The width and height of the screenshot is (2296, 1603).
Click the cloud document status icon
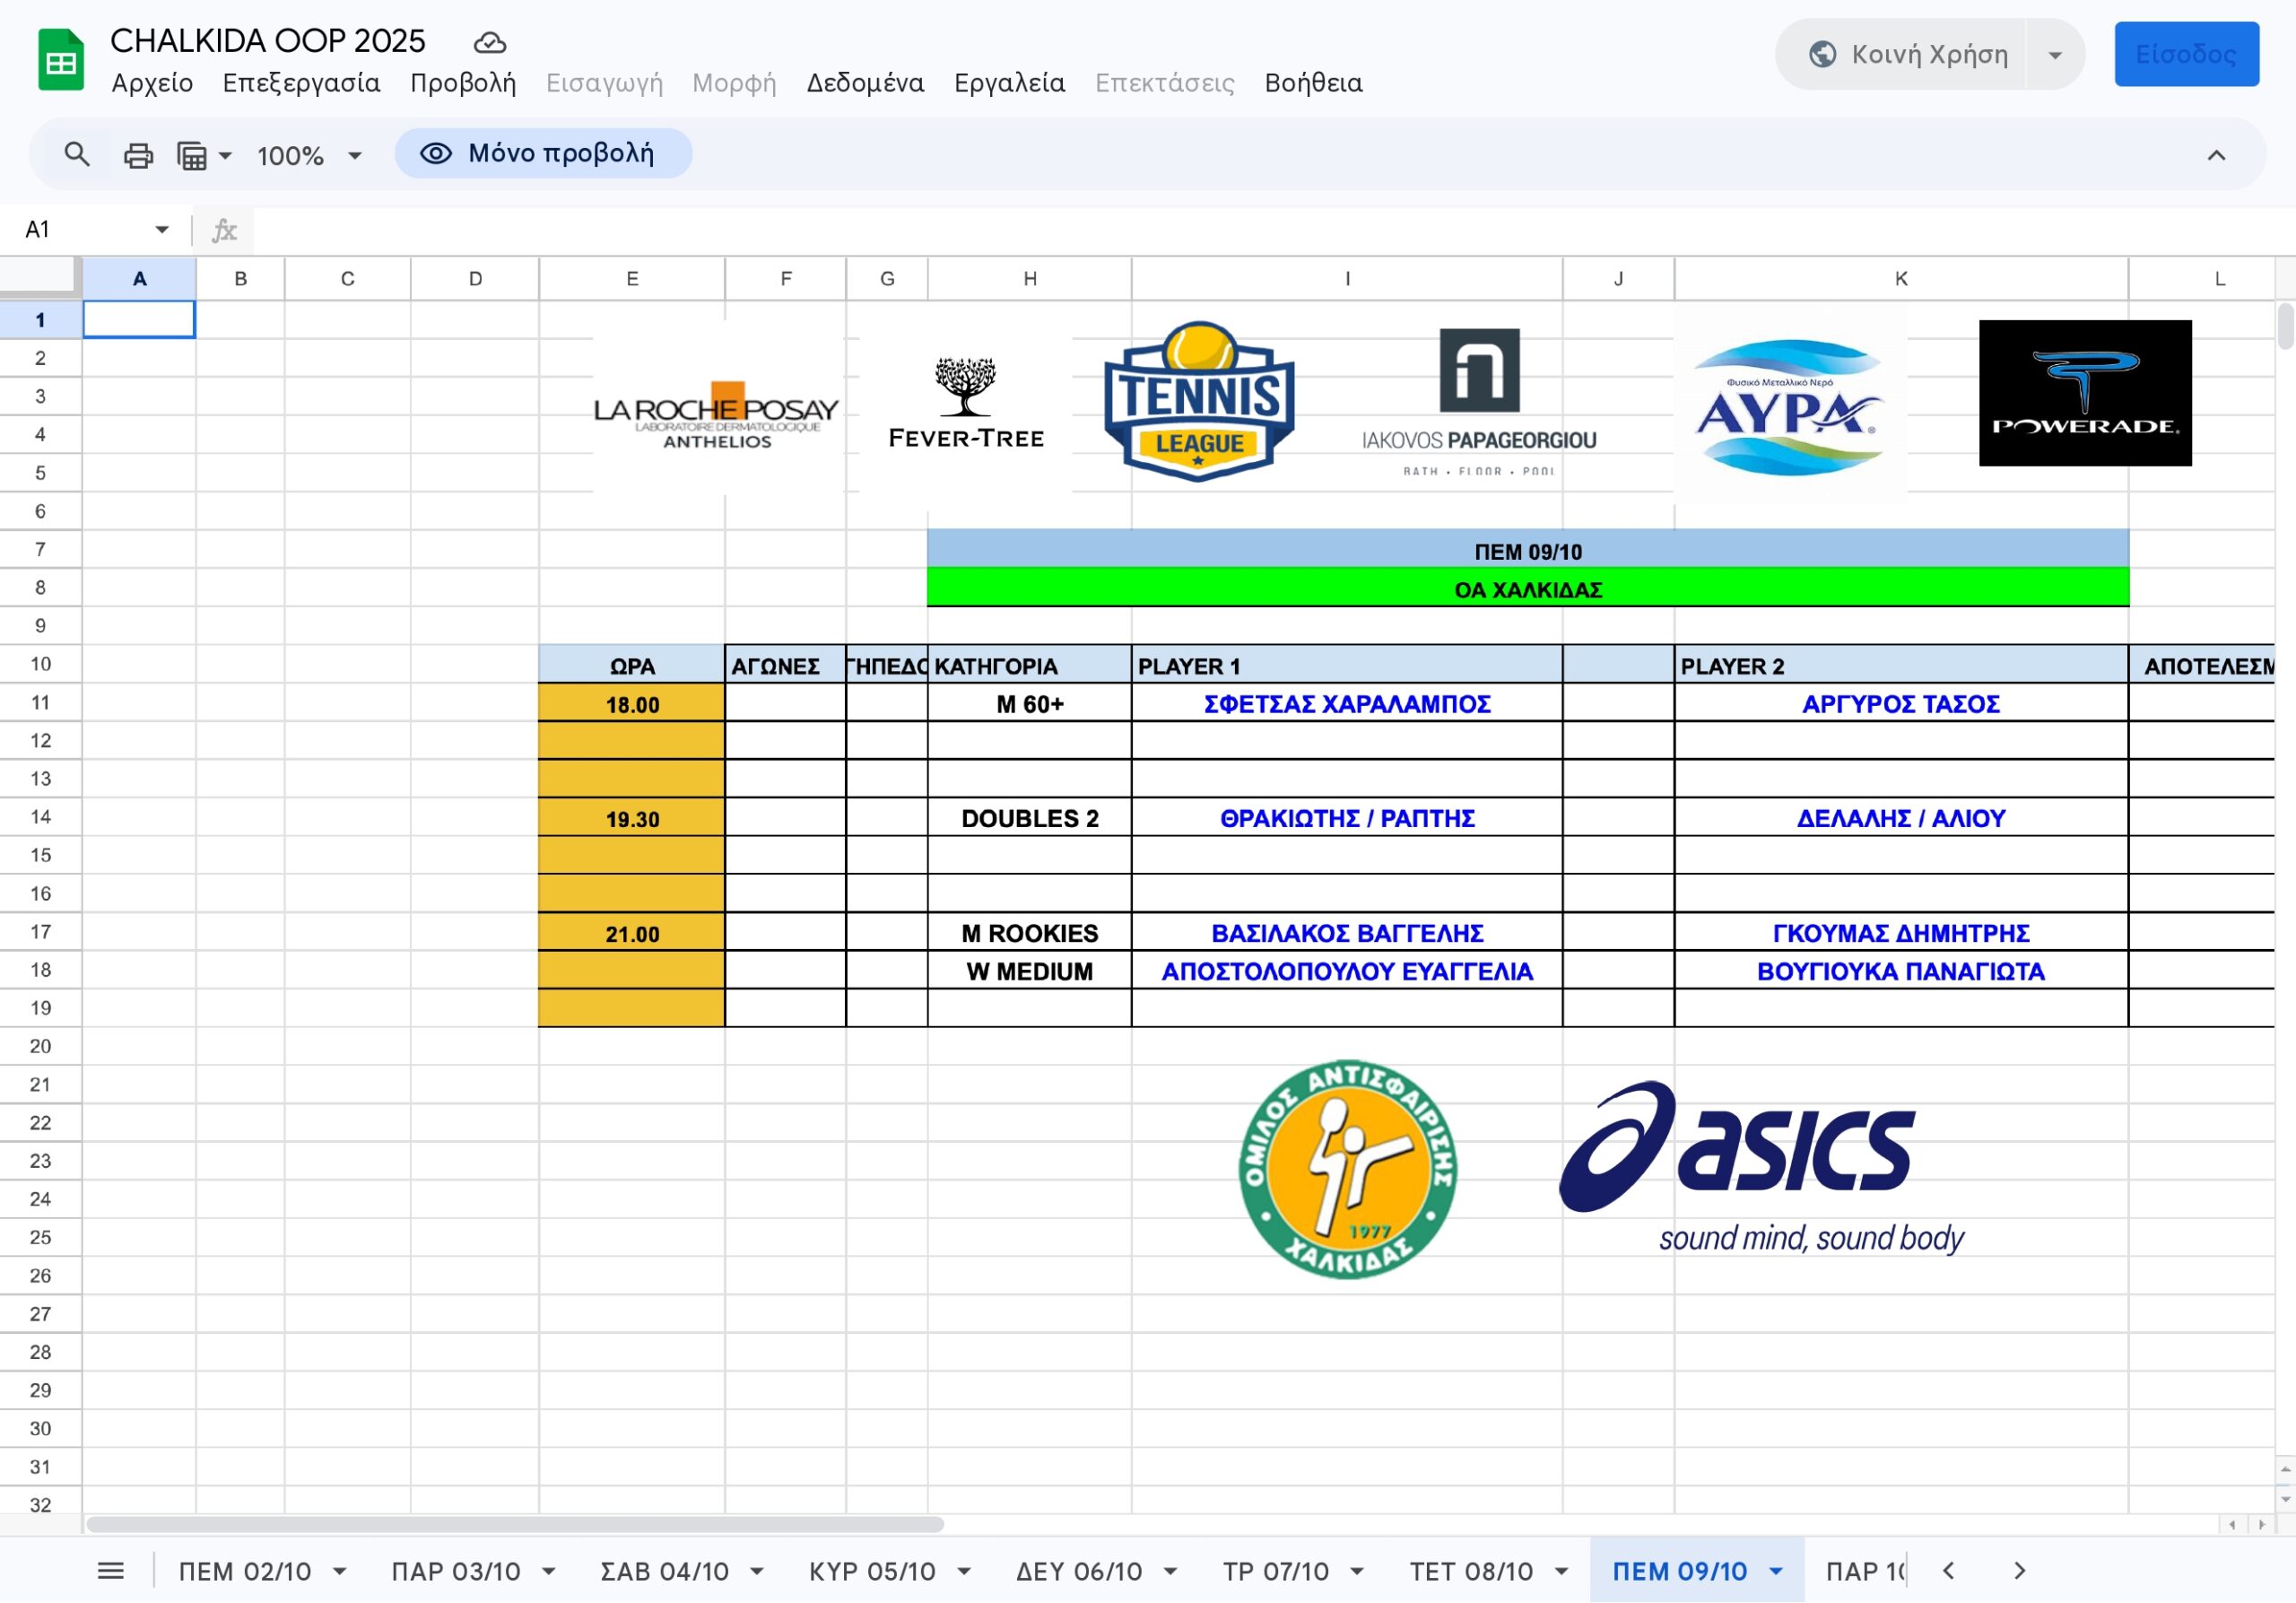point(489,43)
